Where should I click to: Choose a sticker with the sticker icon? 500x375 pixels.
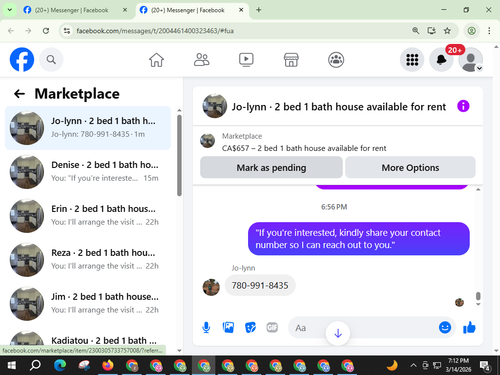[250, 328]
